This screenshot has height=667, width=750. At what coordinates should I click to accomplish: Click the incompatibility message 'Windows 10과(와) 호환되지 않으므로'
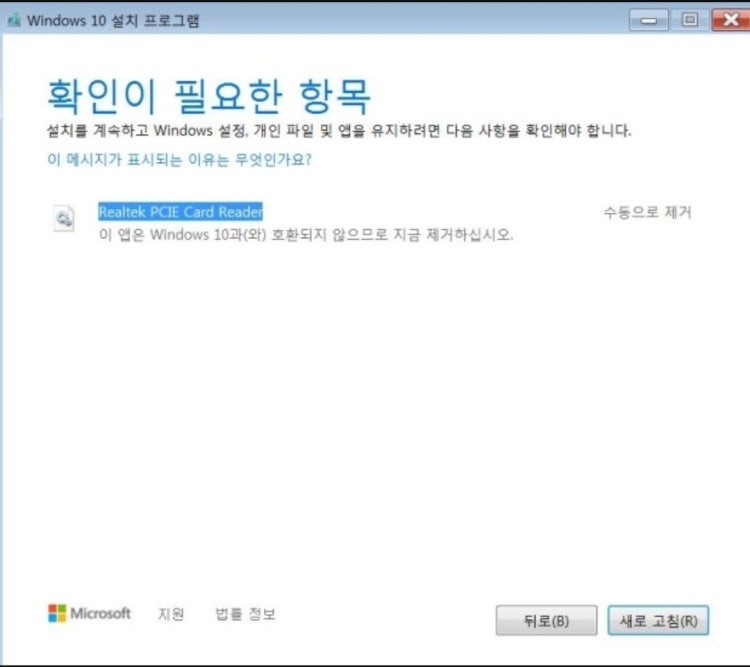point(268,234)
